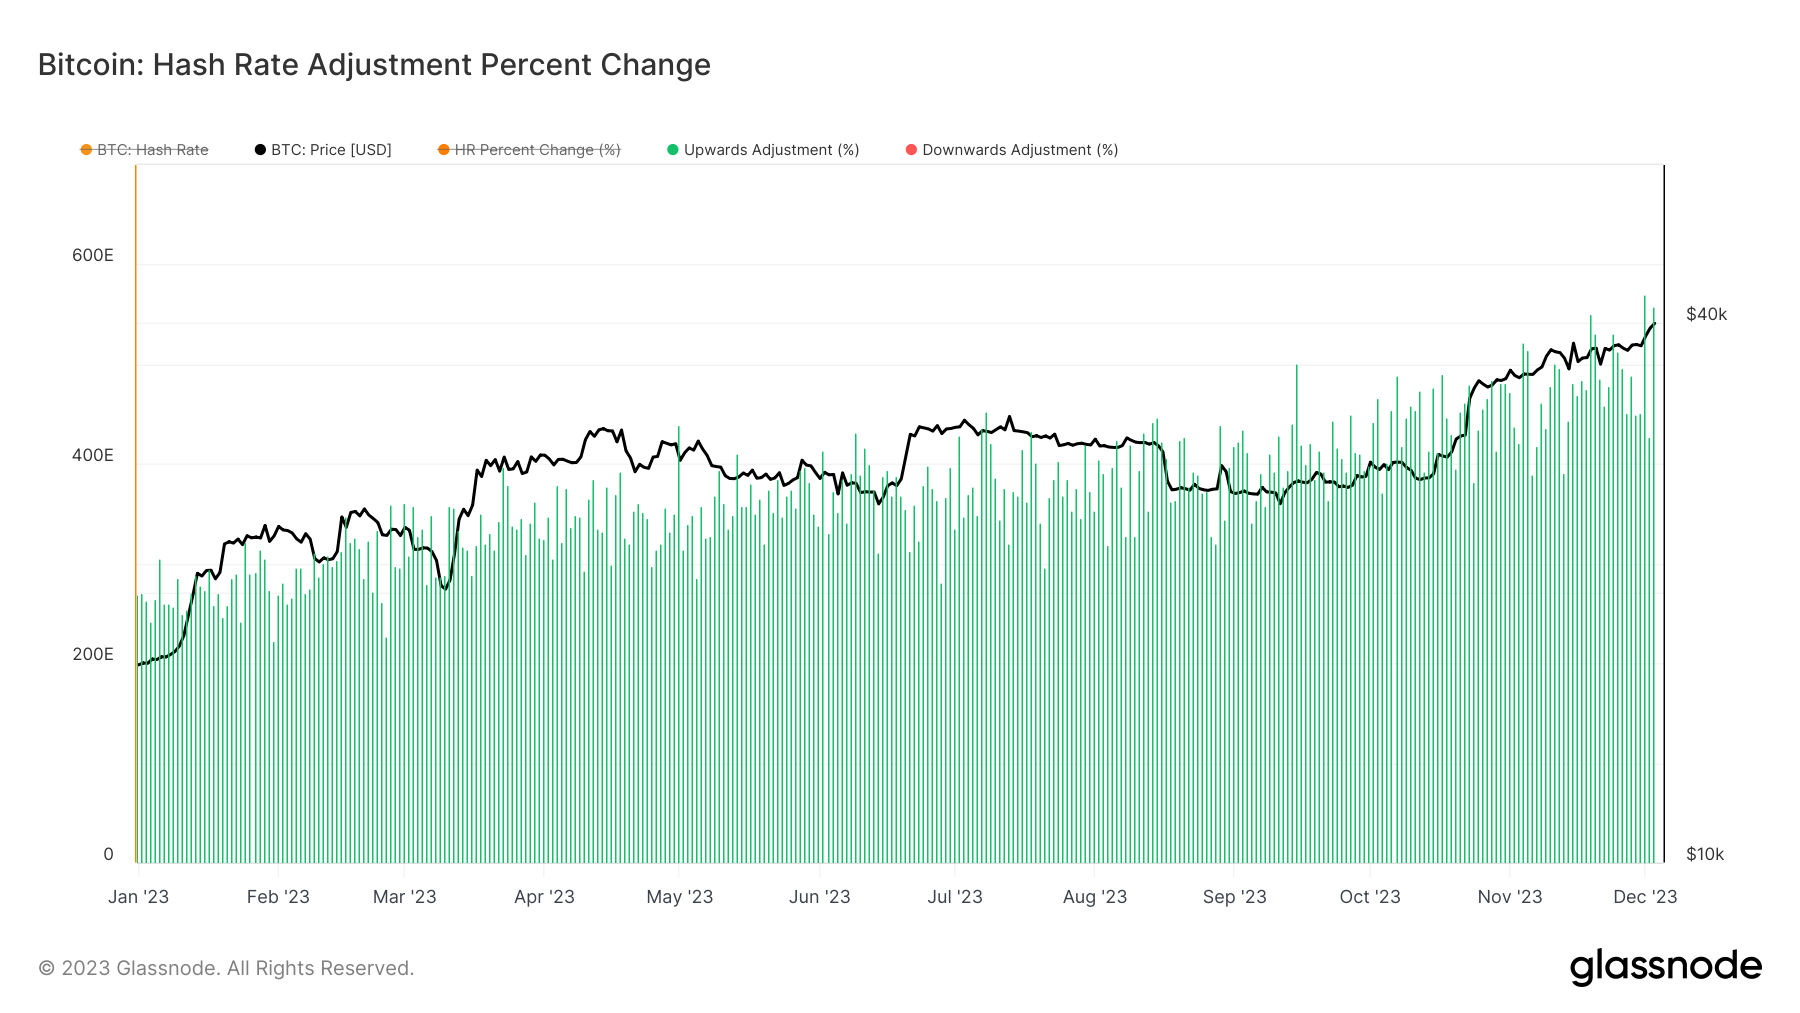Click the Jan '23 axis label
This screenshot has width=1800, height=1013.
pos(138,897)
